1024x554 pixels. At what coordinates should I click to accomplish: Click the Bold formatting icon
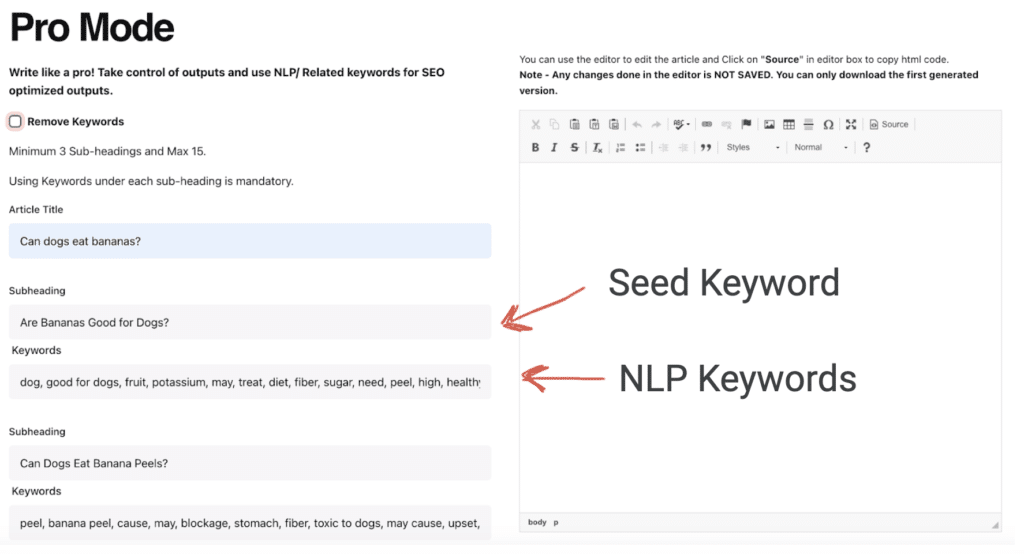click(x=535, y=148)
